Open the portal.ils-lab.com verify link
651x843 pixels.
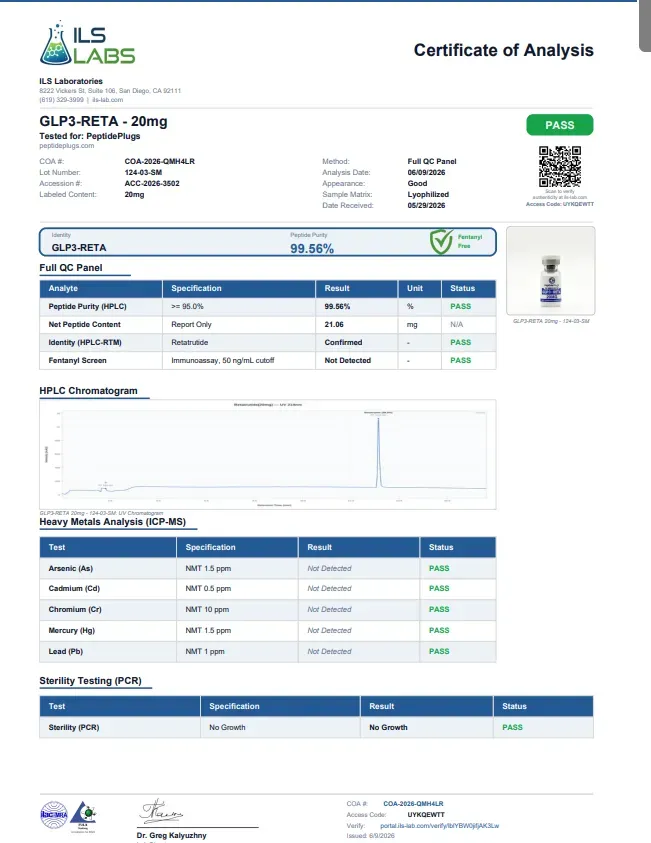tap(439, 825)
